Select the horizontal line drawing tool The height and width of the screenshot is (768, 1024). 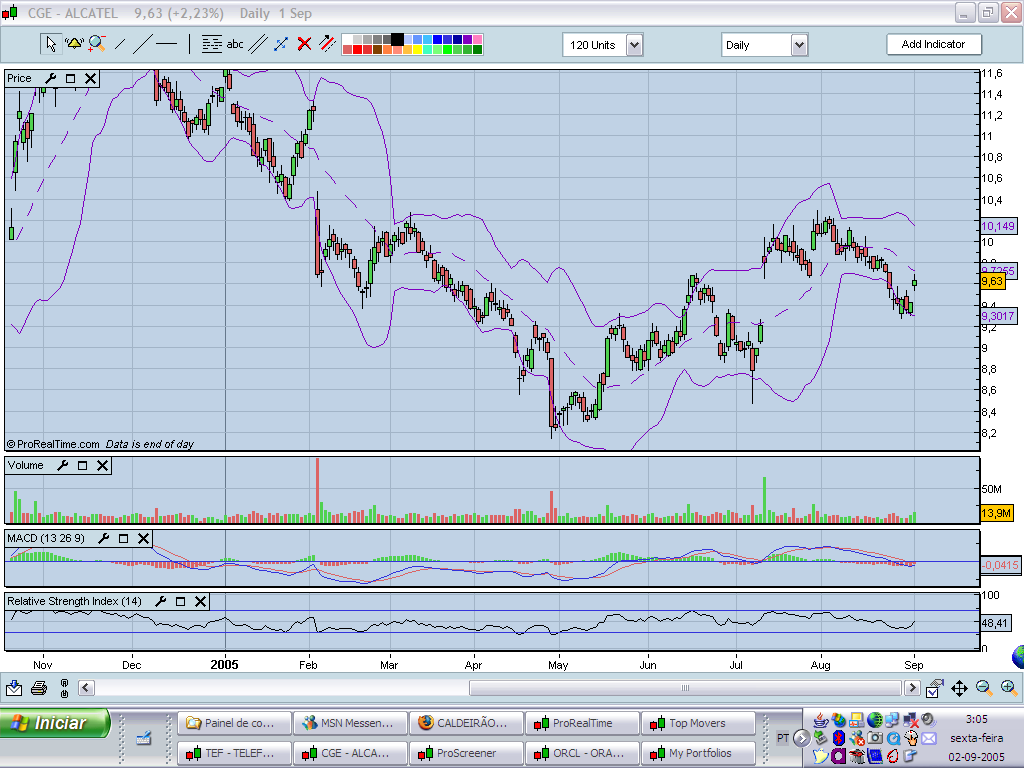(166, 44)
